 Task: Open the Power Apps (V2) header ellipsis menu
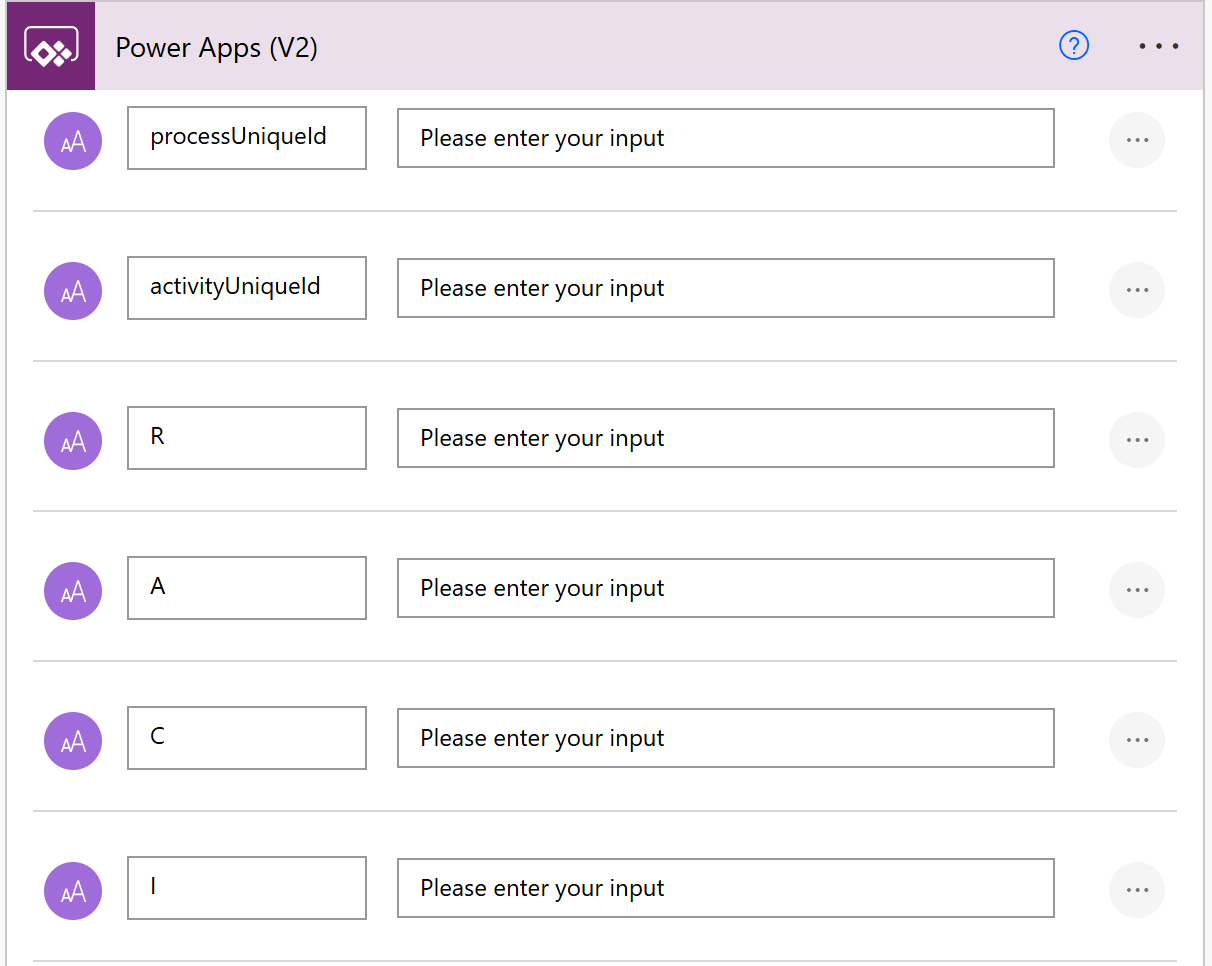(1158, 46)
